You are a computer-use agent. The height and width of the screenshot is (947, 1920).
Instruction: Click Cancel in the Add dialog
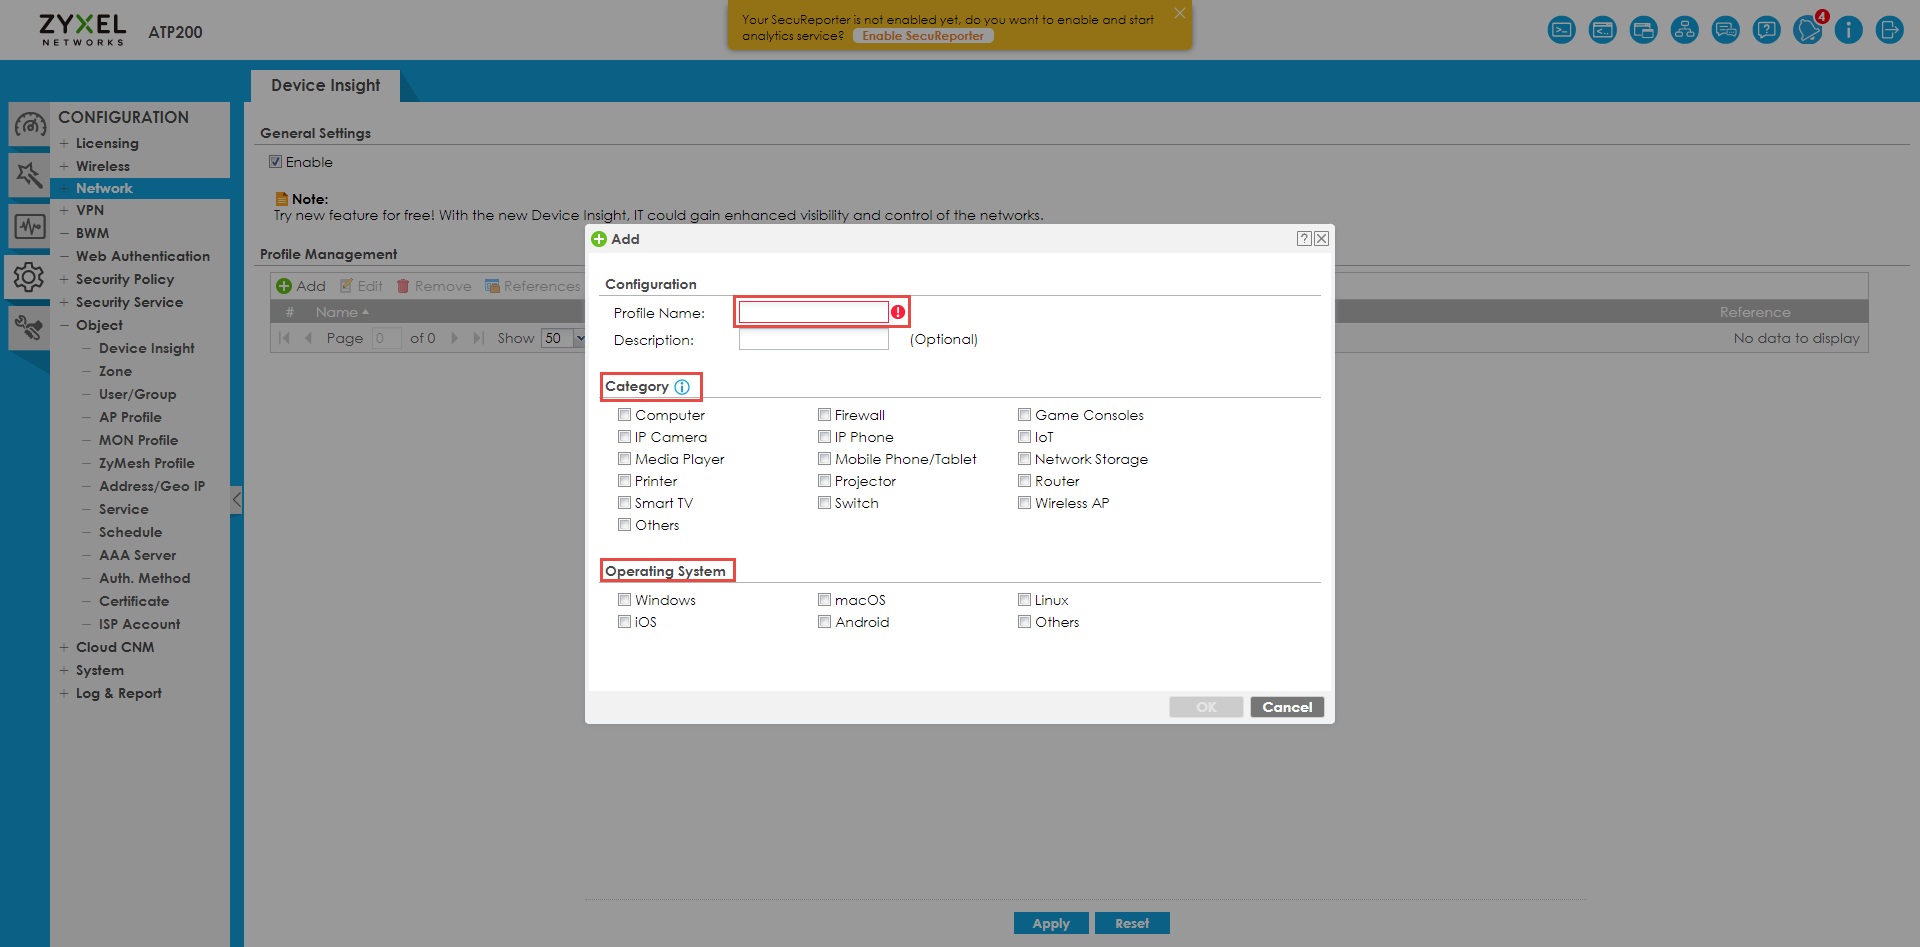[1286, 707]
